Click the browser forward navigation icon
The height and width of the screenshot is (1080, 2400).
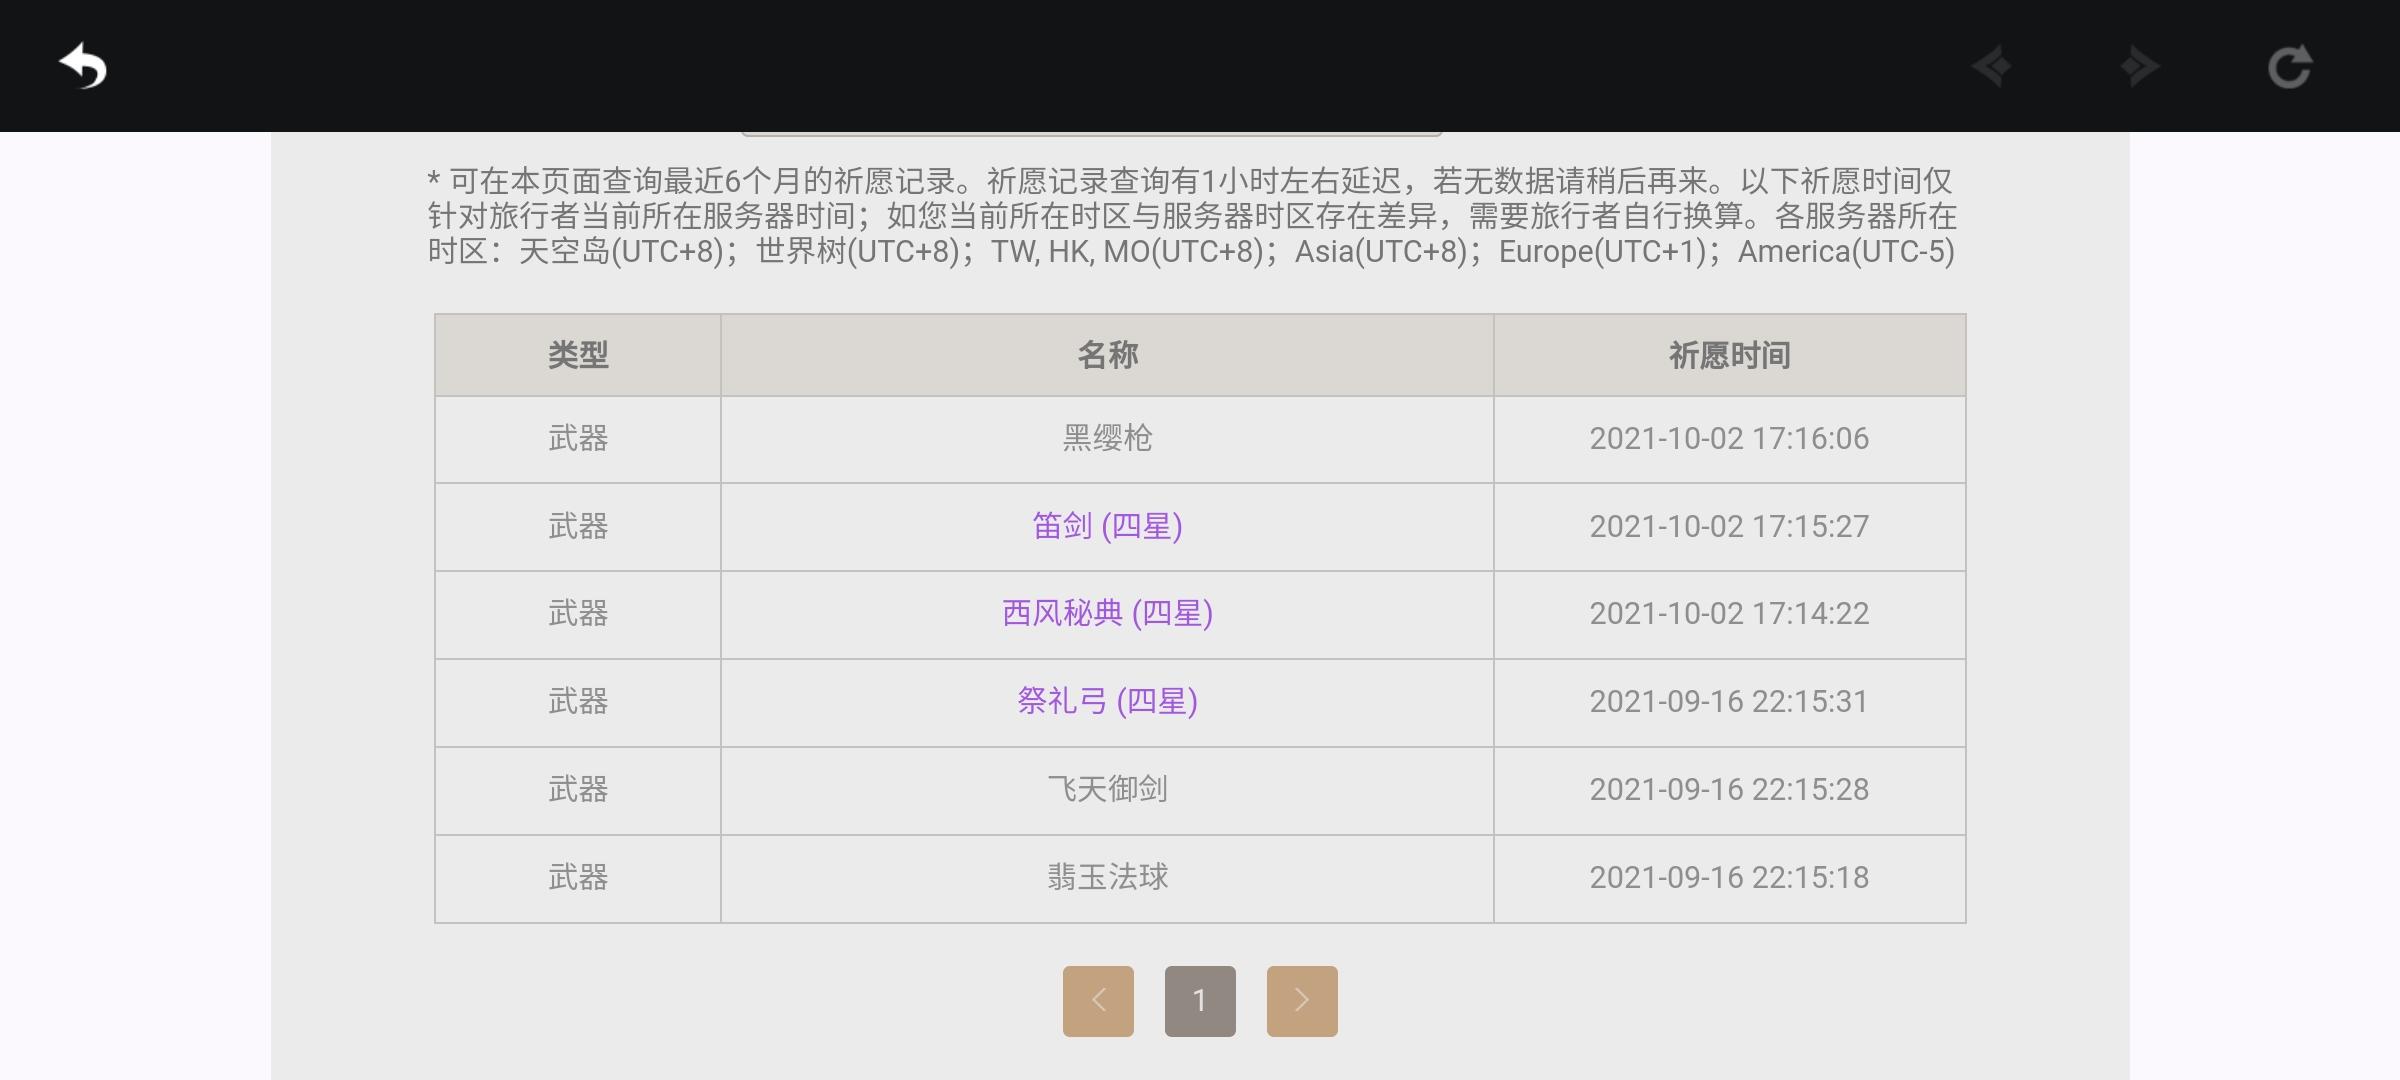pyautogui.click(x=2139, y=67)
